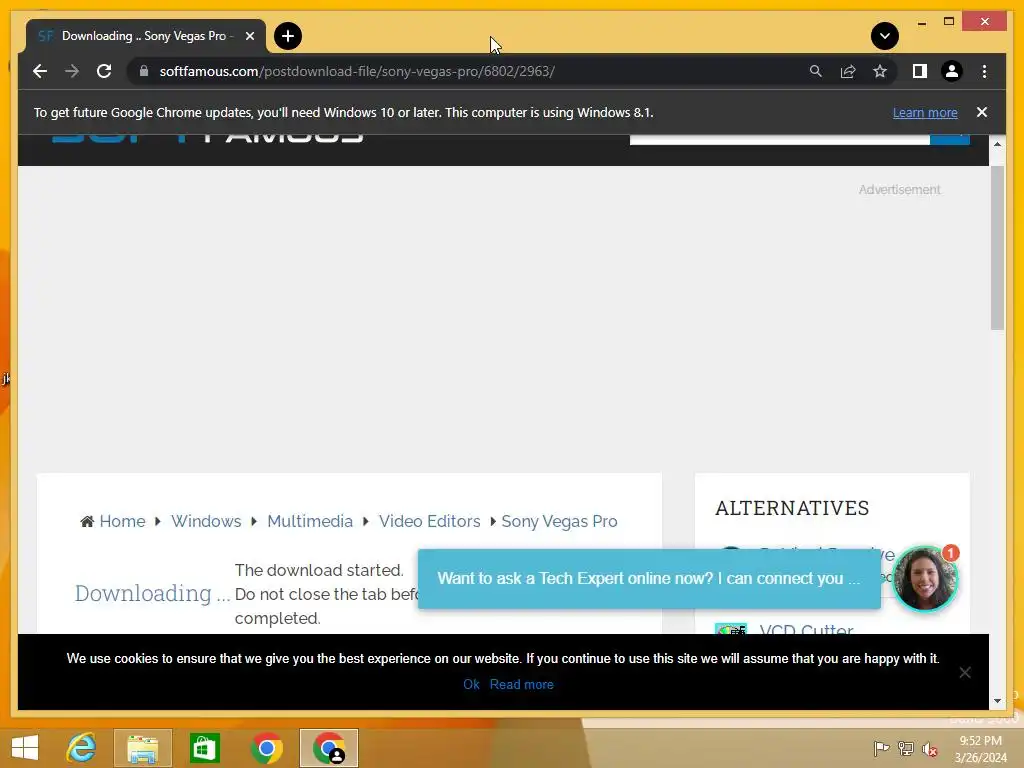Close the Downloading Sony Vegas Pro tab
1024x768 pixels.
pos(249,36)
